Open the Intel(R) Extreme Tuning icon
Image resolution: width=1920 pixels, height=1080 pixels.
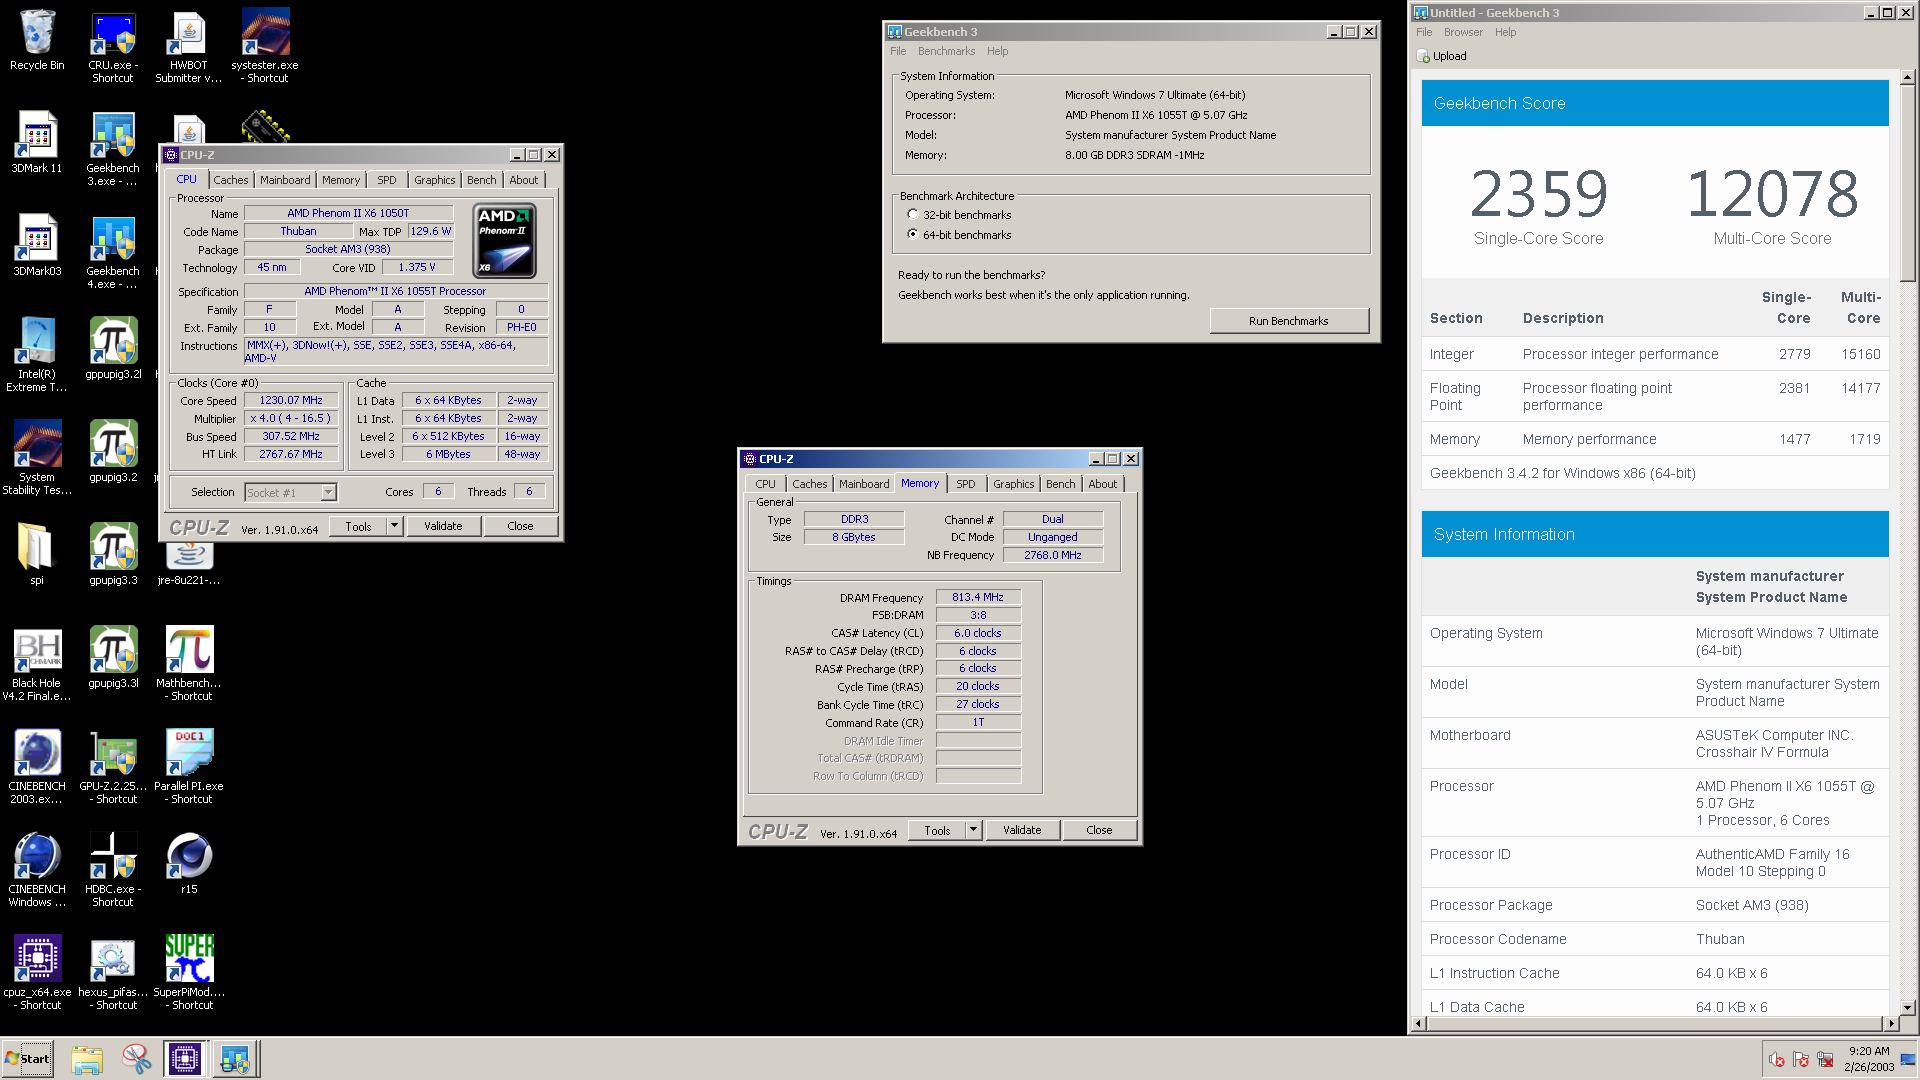click(37, 355)
